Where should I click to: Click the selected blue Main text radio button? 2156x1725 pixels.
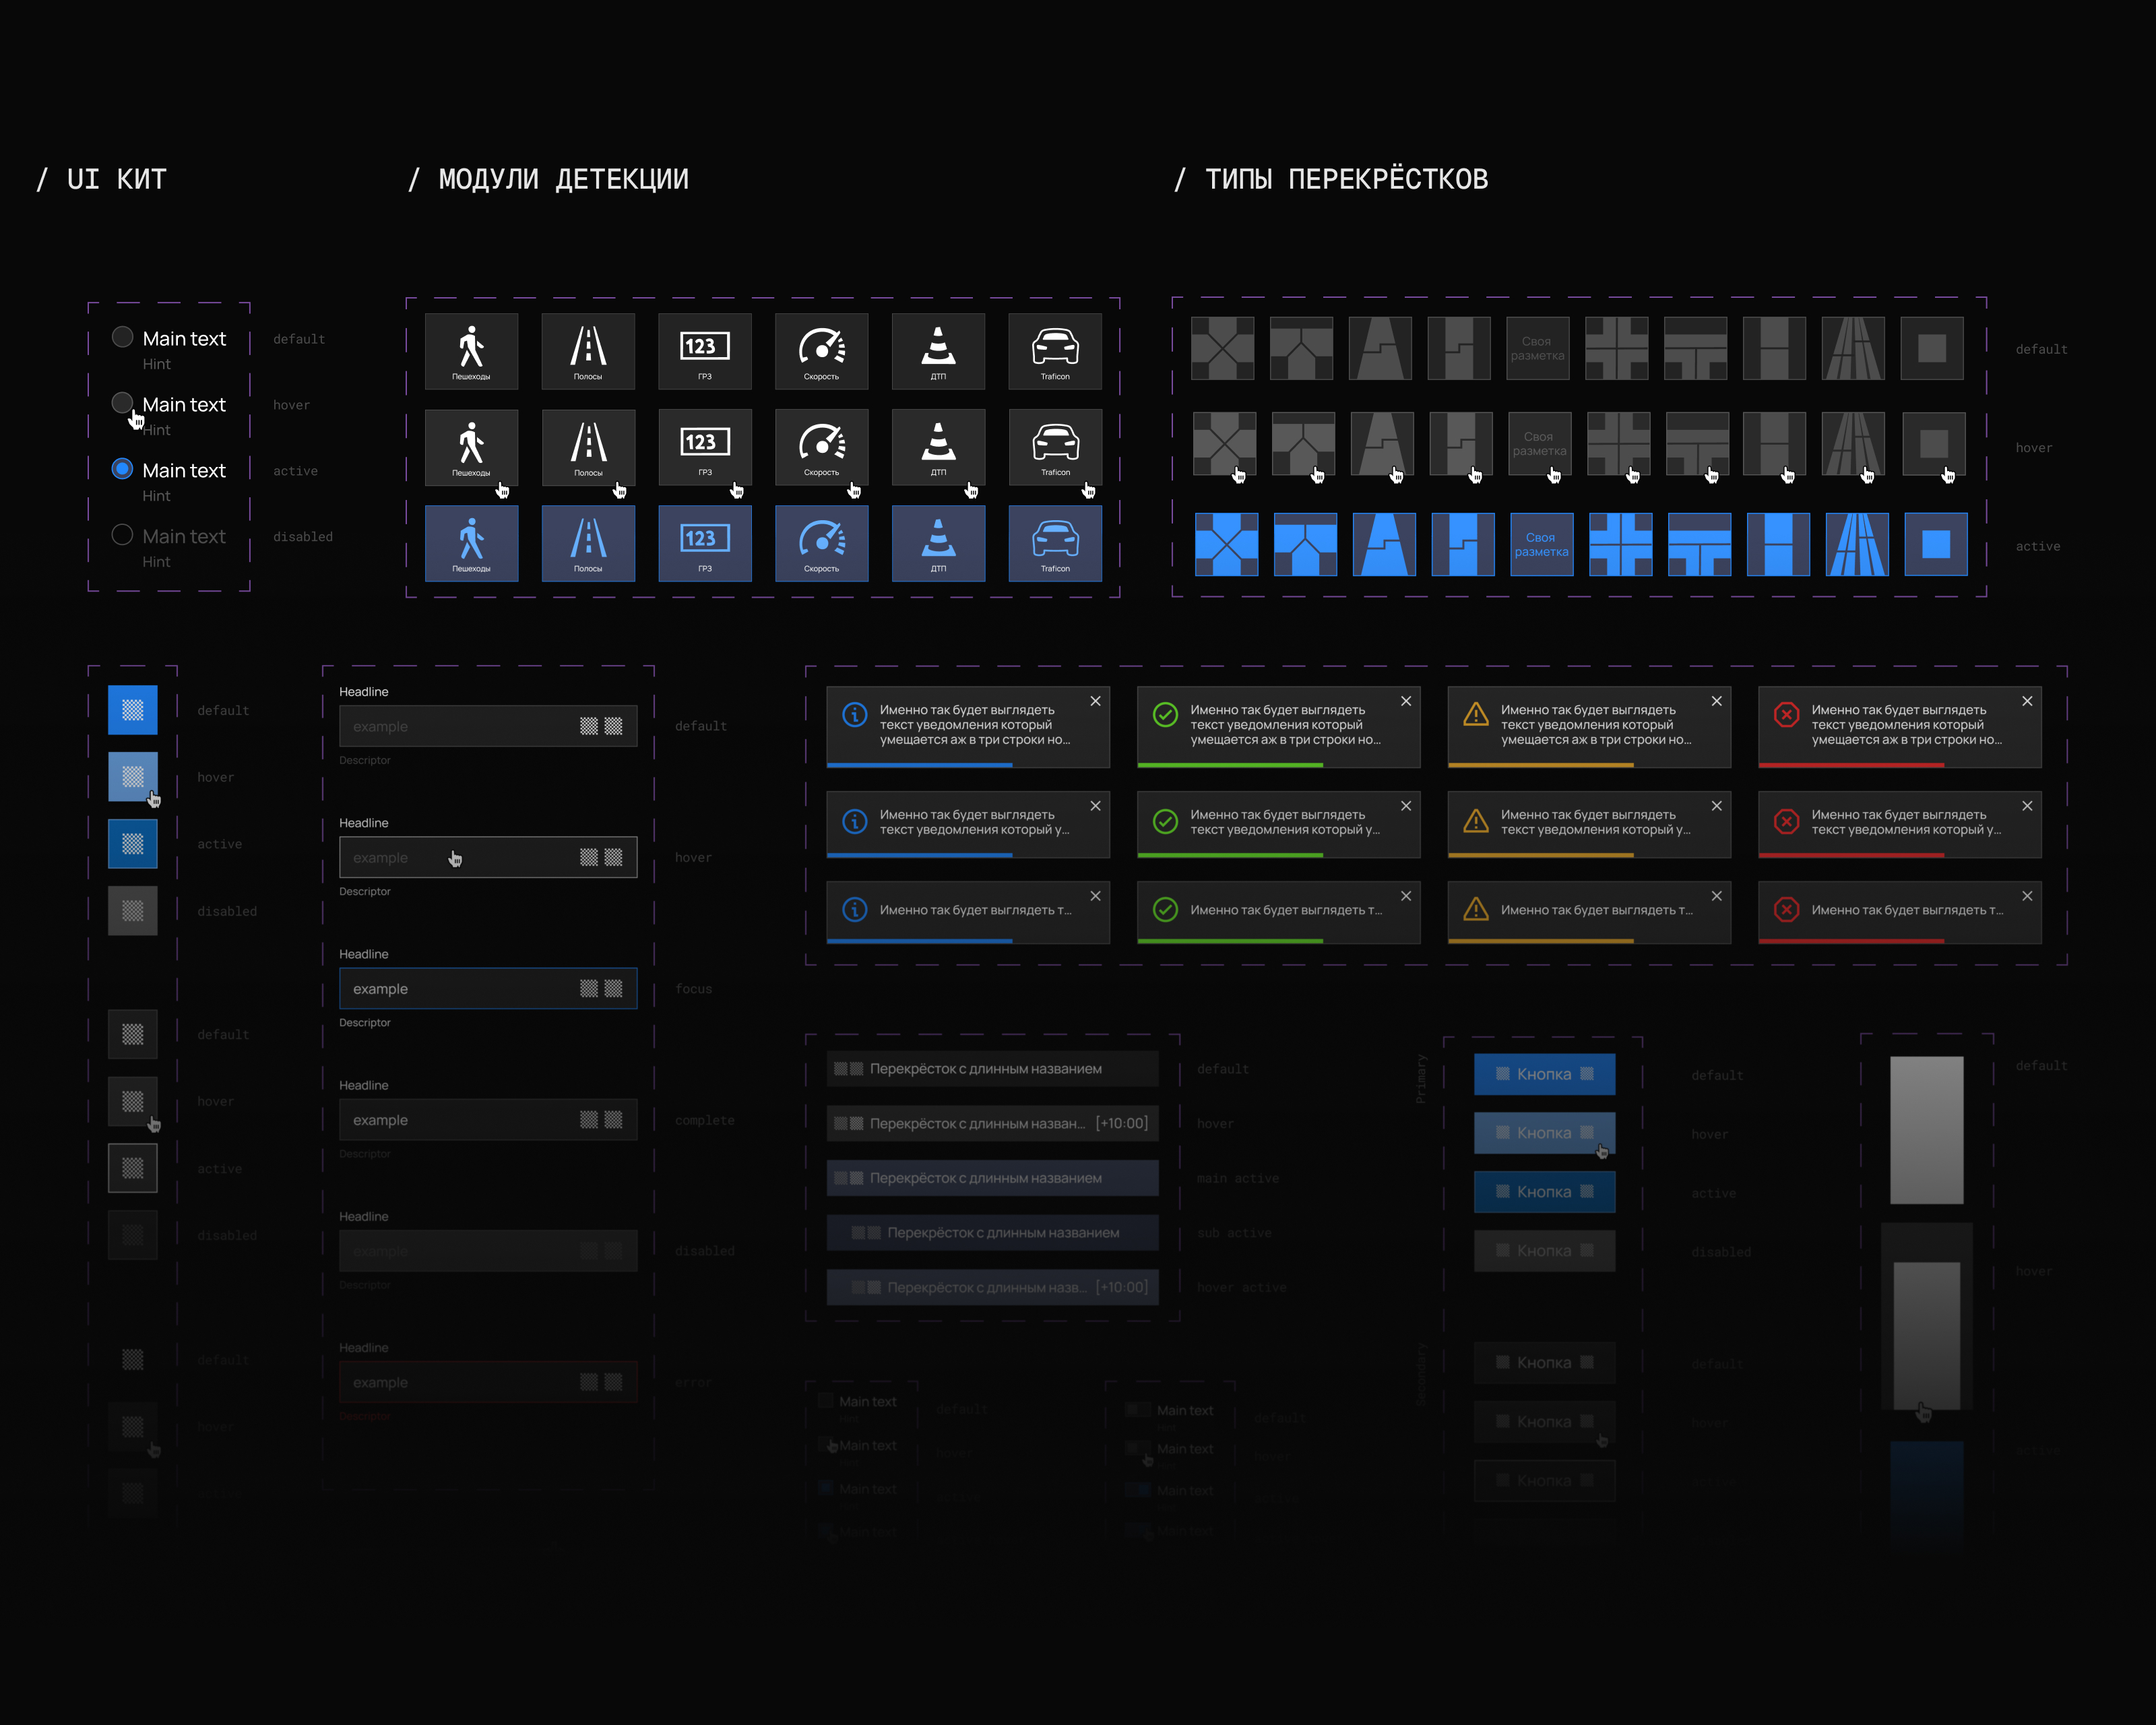pos(122,469)
